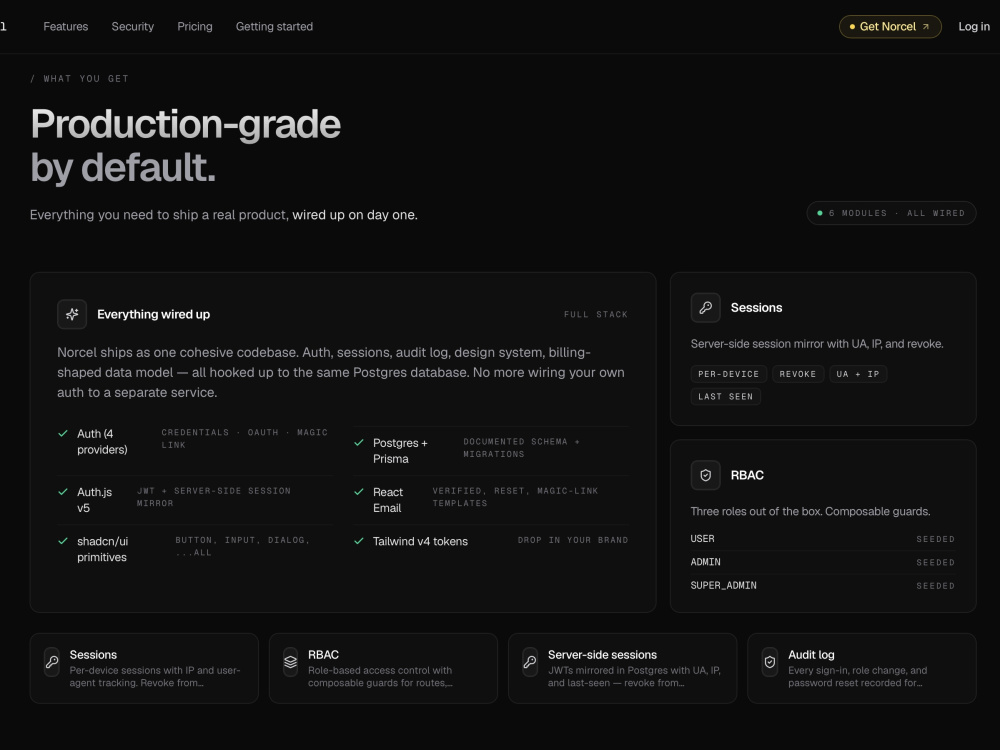This screenshot has height=750, width=1000.
Task: Click the USER role row
Action: (823, 539)
